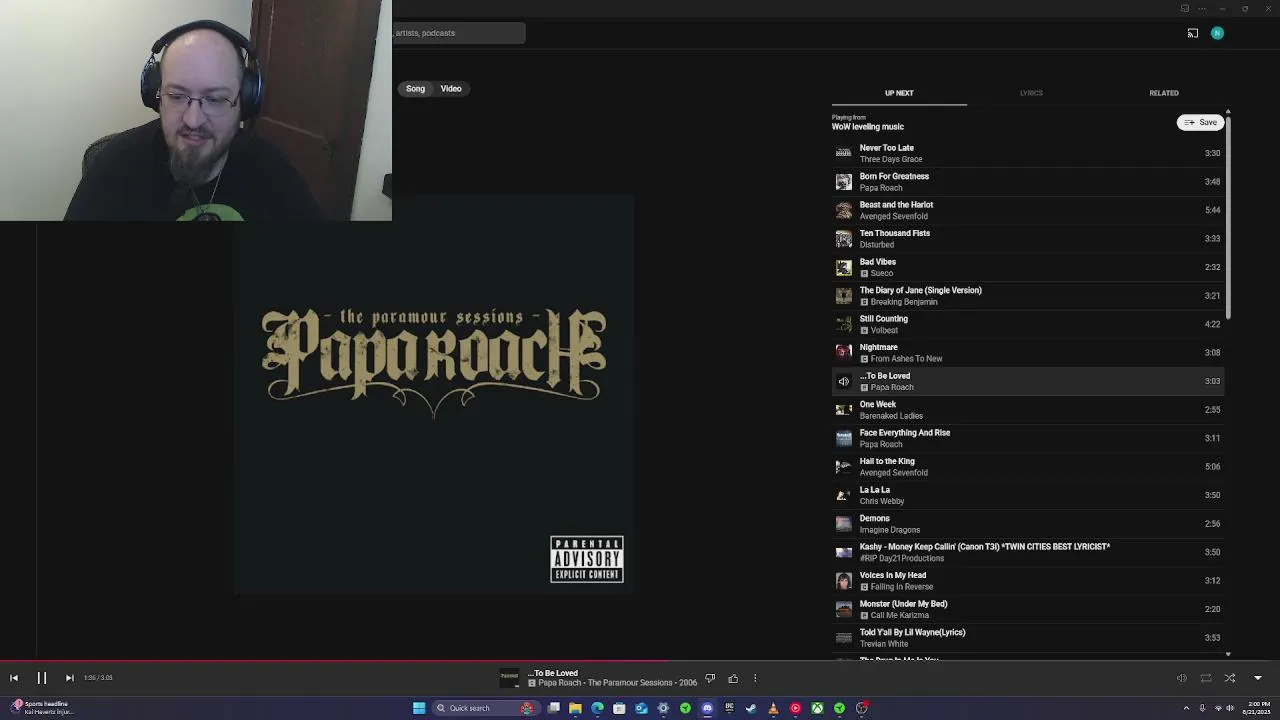Open Epic Games Launcher from the taskbar
Screen dimensions: 1280x720
pos(729,708)
